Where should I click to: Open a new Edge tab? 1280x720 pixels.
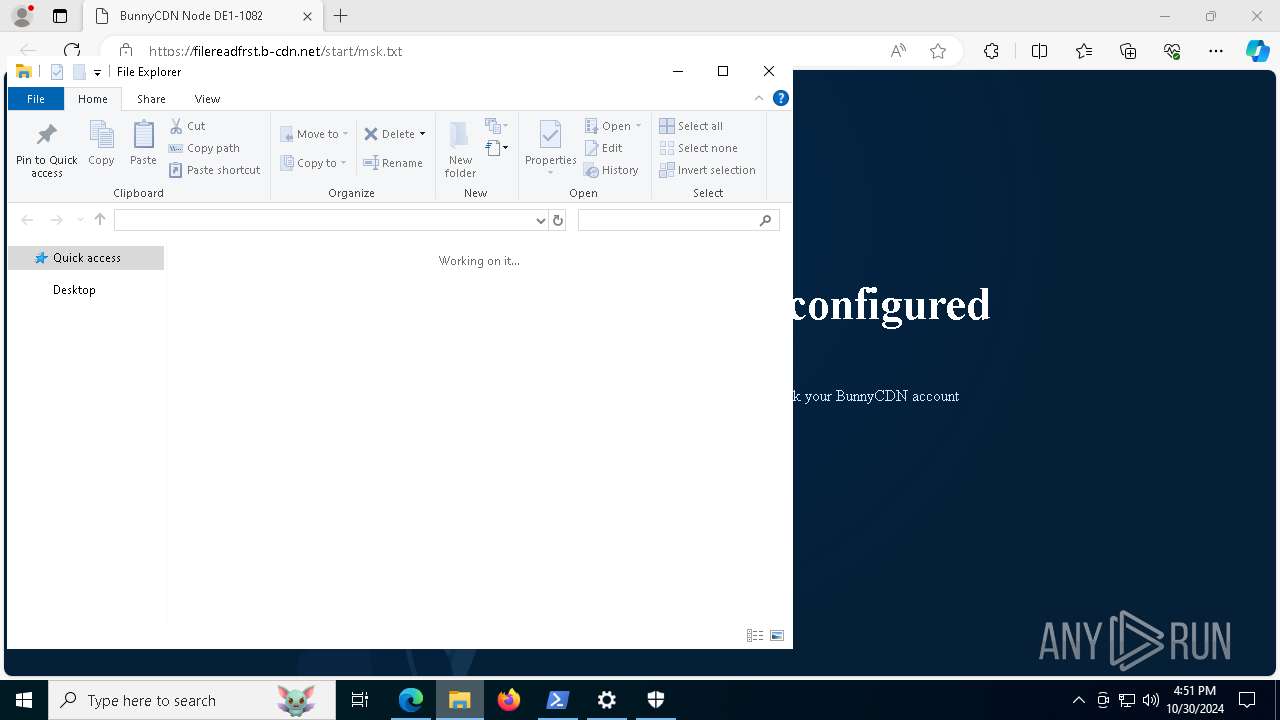341,16
